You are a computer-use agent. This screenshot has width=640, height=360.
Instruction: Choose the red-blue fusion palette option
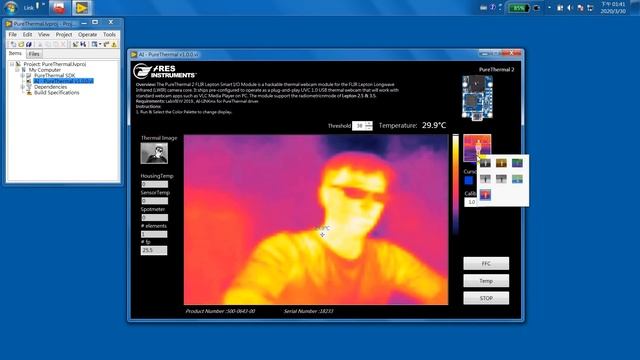click(x=485, y=195)
